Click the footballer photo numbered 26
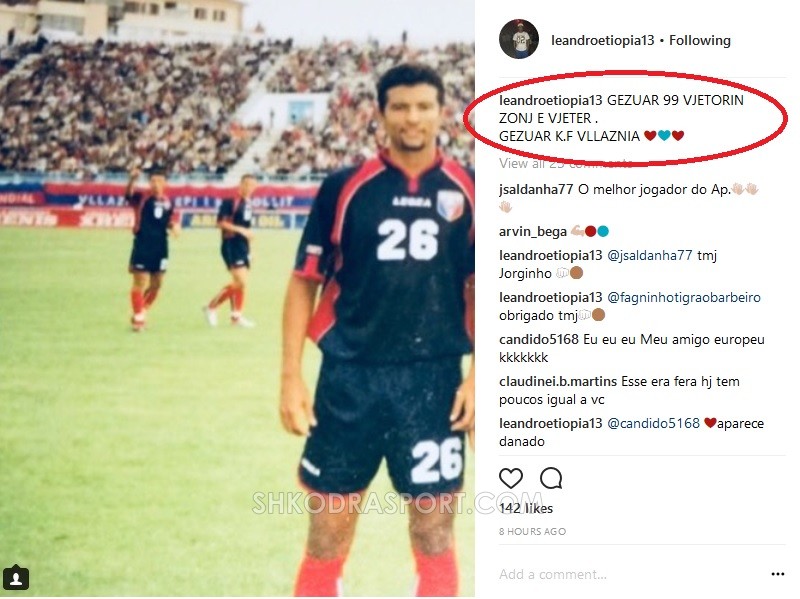Viewport: 800px width, 599px height. 237,298
